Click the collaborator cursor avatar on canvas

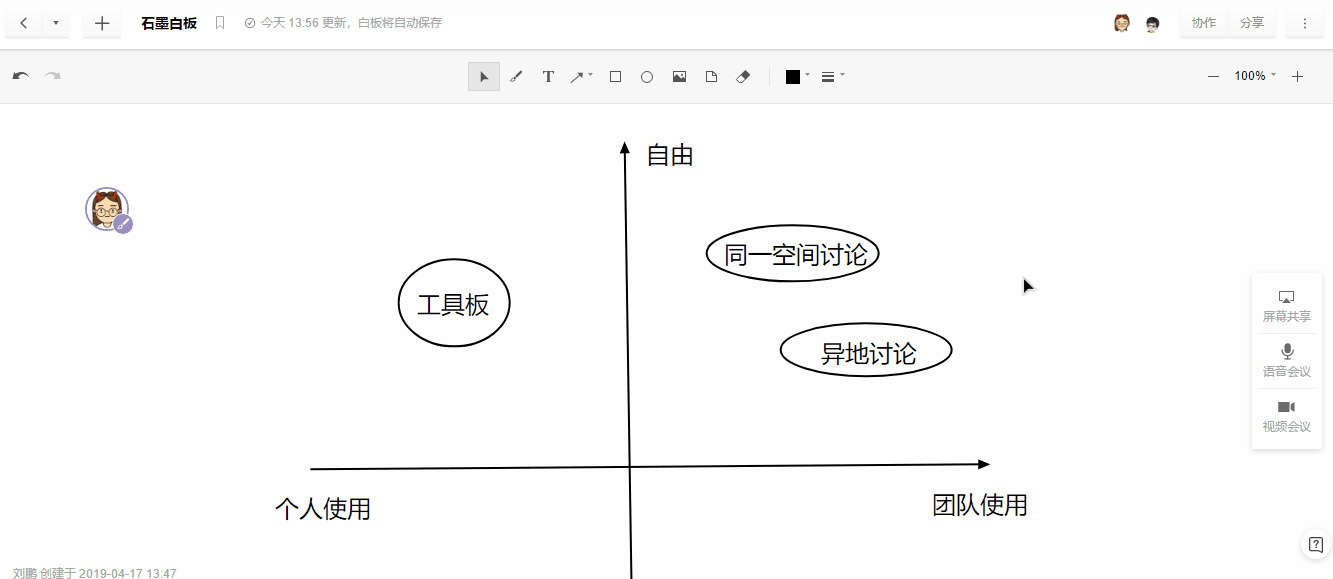point(107,209)
